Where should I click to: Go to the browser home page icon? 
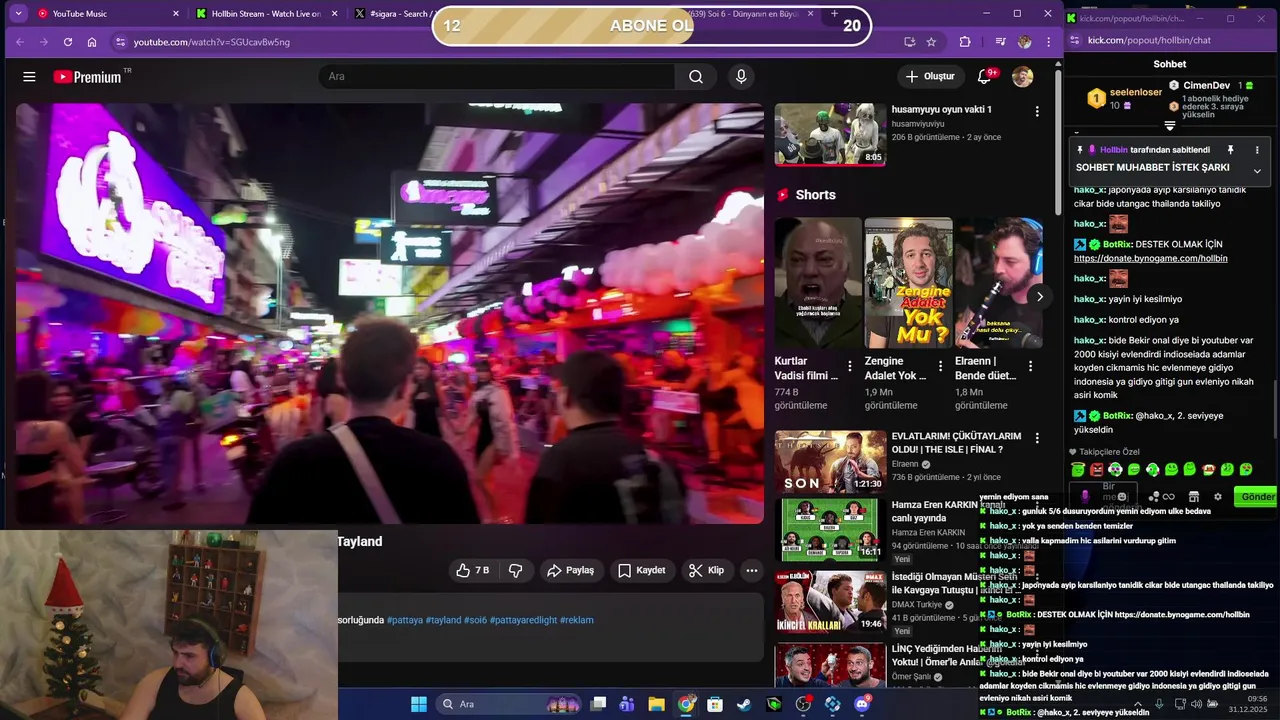(92, 42)
